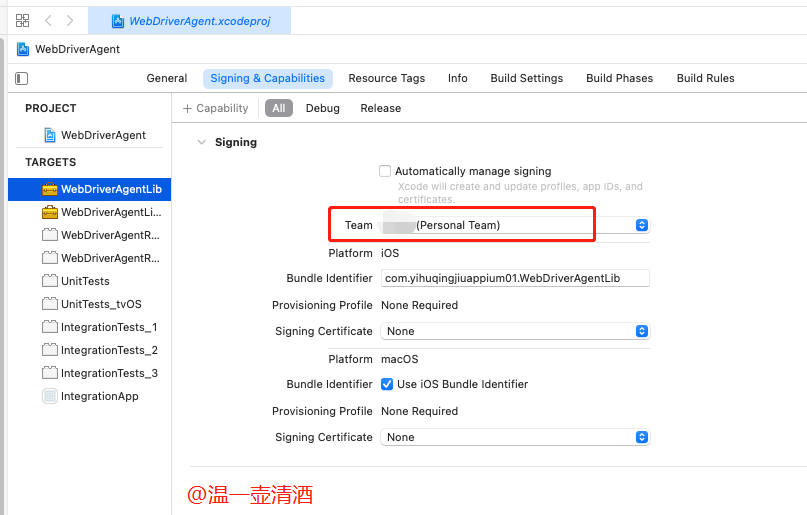807x515 pixels.
Task: Click the 'macOS' platform value
Action: tap(400, 359)
